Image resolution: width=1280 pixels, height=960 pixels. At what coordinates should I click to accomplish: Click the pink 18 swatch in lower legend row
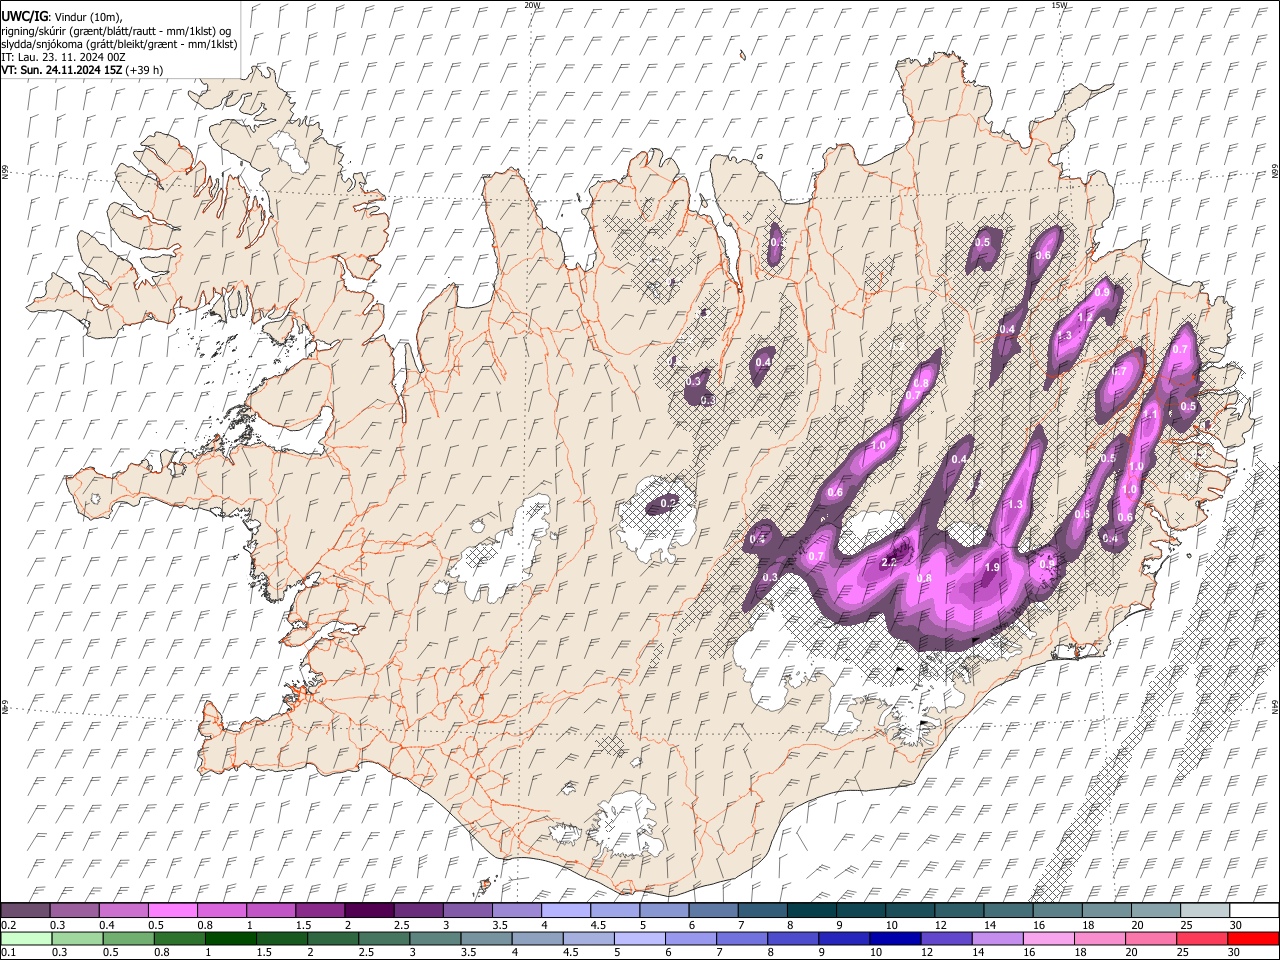click(1099, 938)
